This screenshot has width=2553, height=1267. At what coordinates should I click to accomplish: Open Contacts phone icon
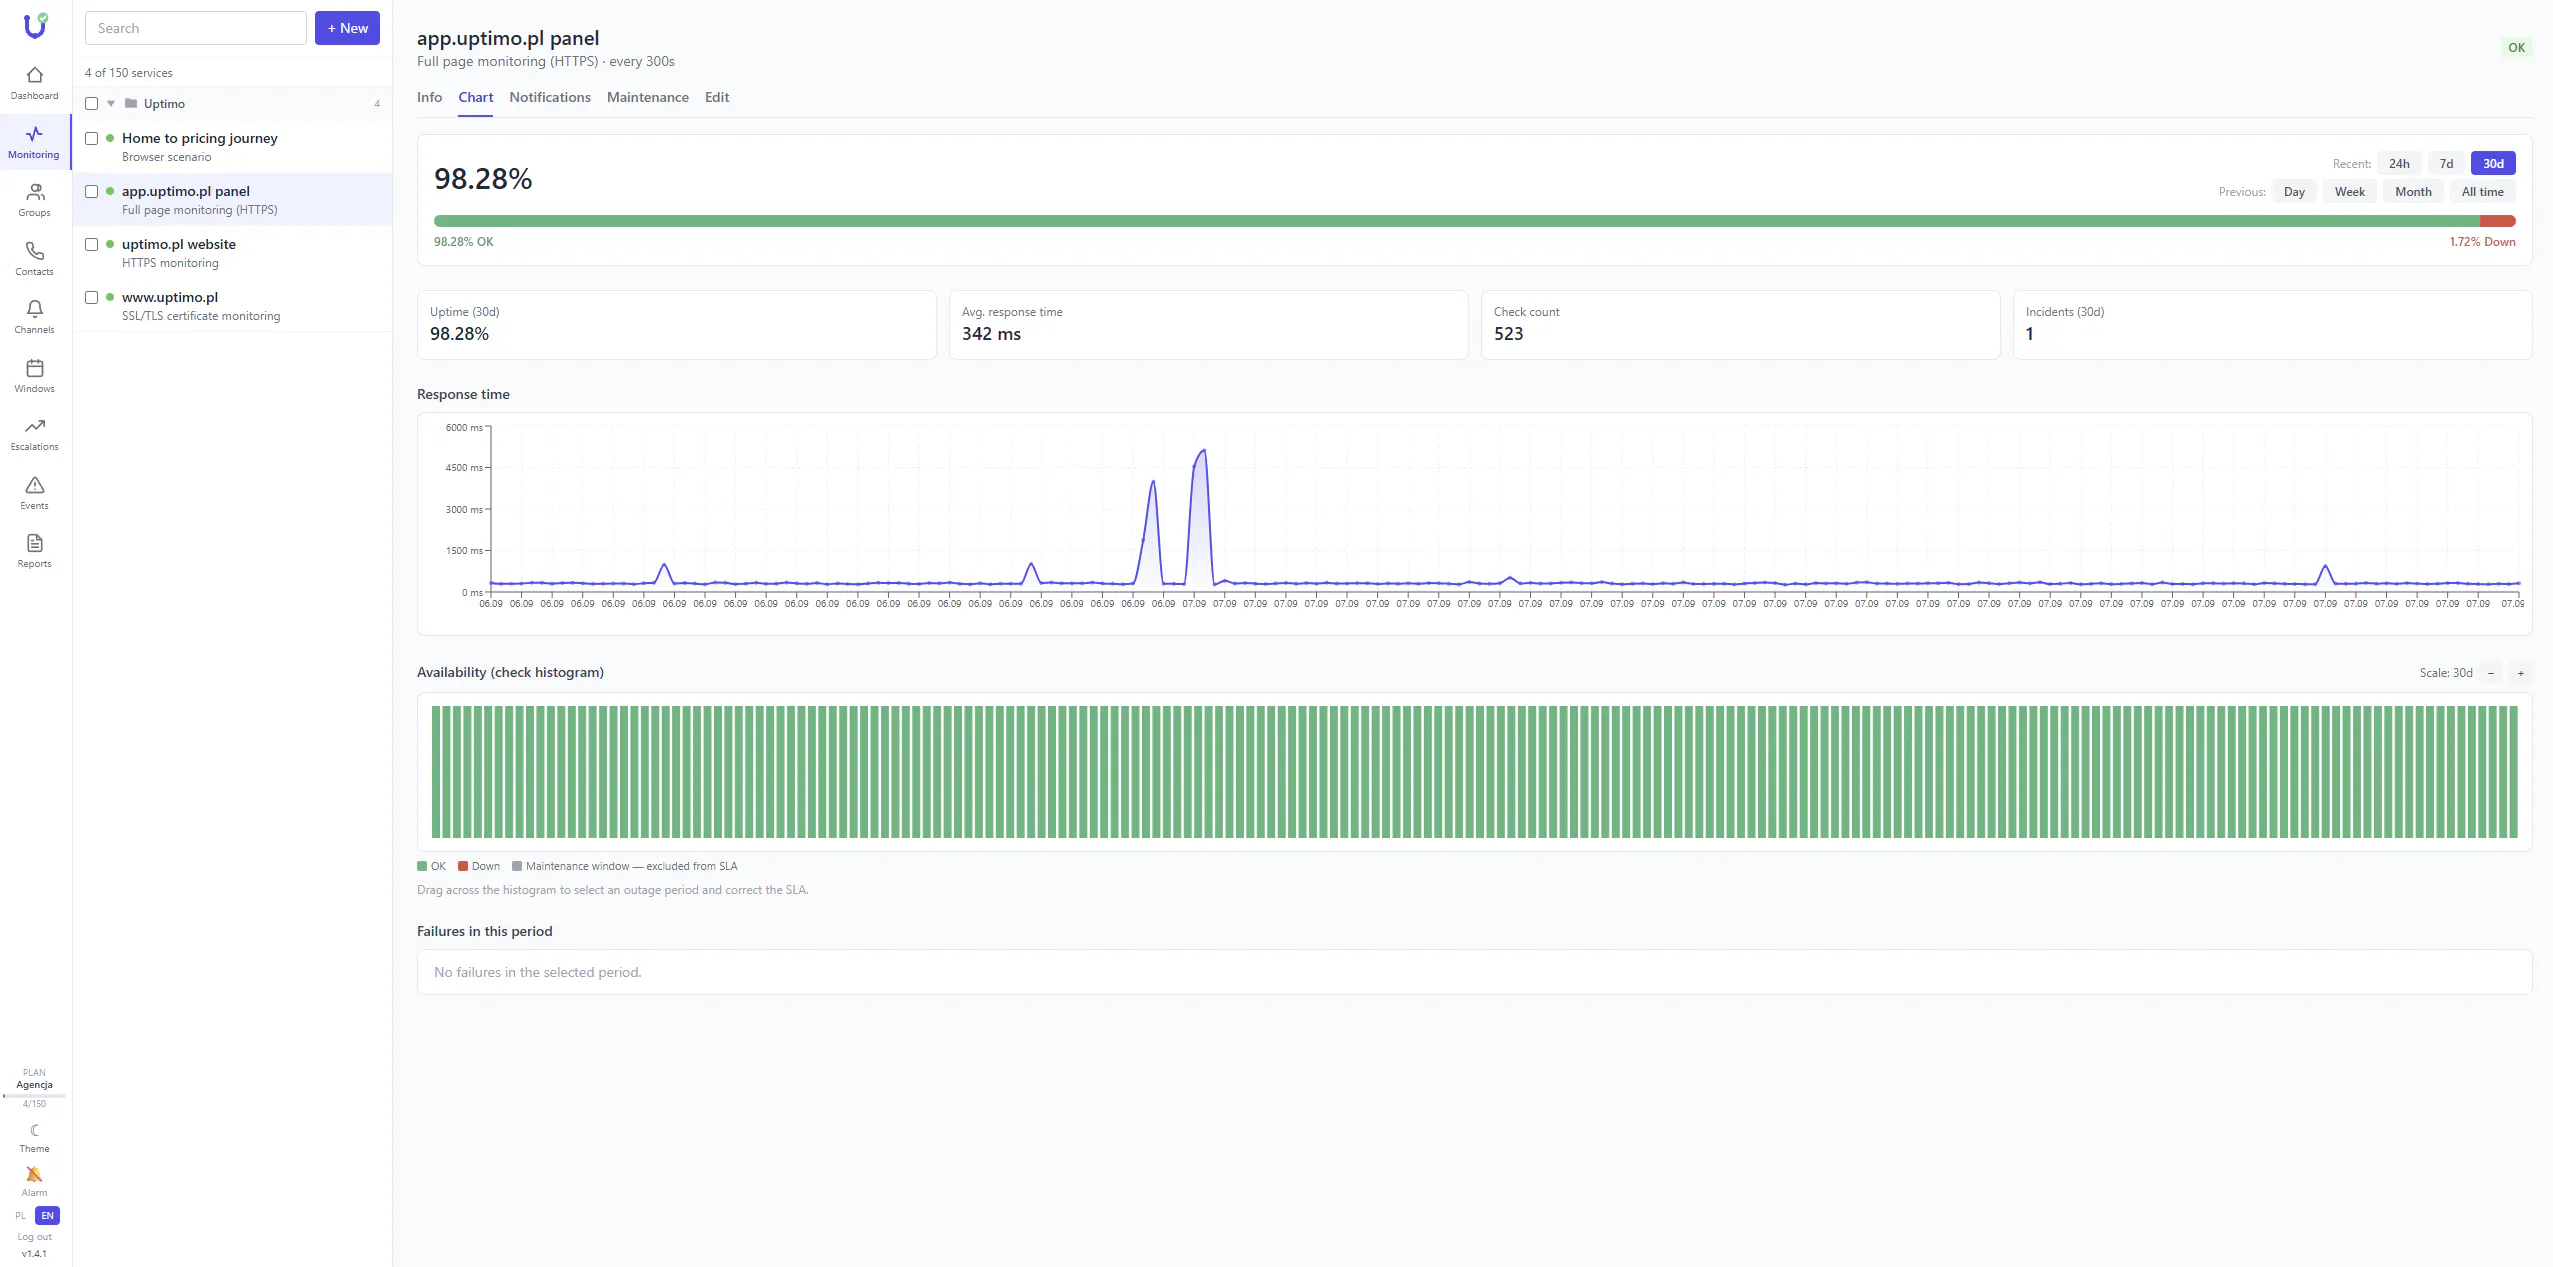click(35, 251)
